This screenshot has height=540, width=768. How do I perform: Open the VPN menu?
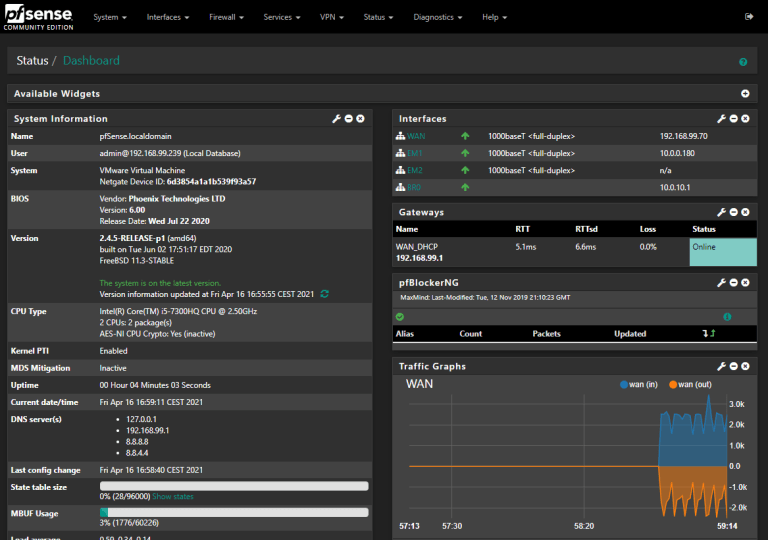point(331,17)
